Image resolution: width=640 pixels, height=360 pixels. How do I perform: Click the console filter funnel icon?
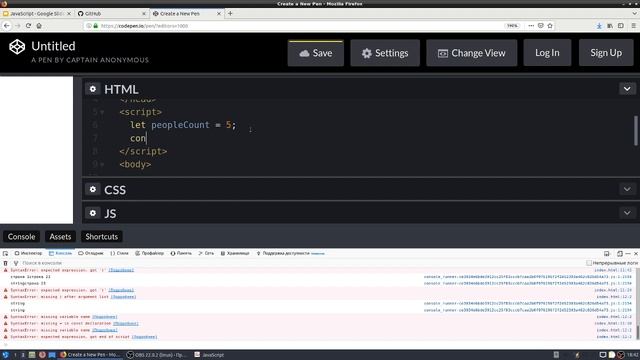tap(16, 263)
